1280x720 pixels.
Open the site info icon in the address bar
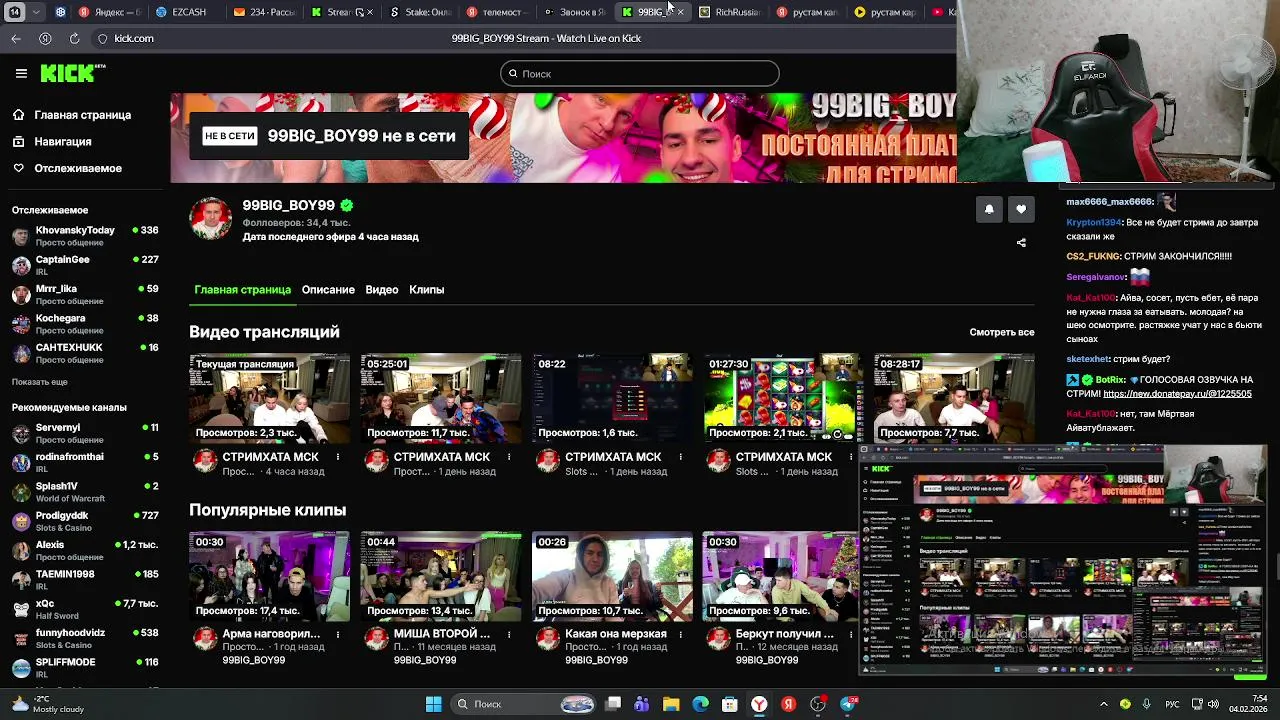[102, 38]
